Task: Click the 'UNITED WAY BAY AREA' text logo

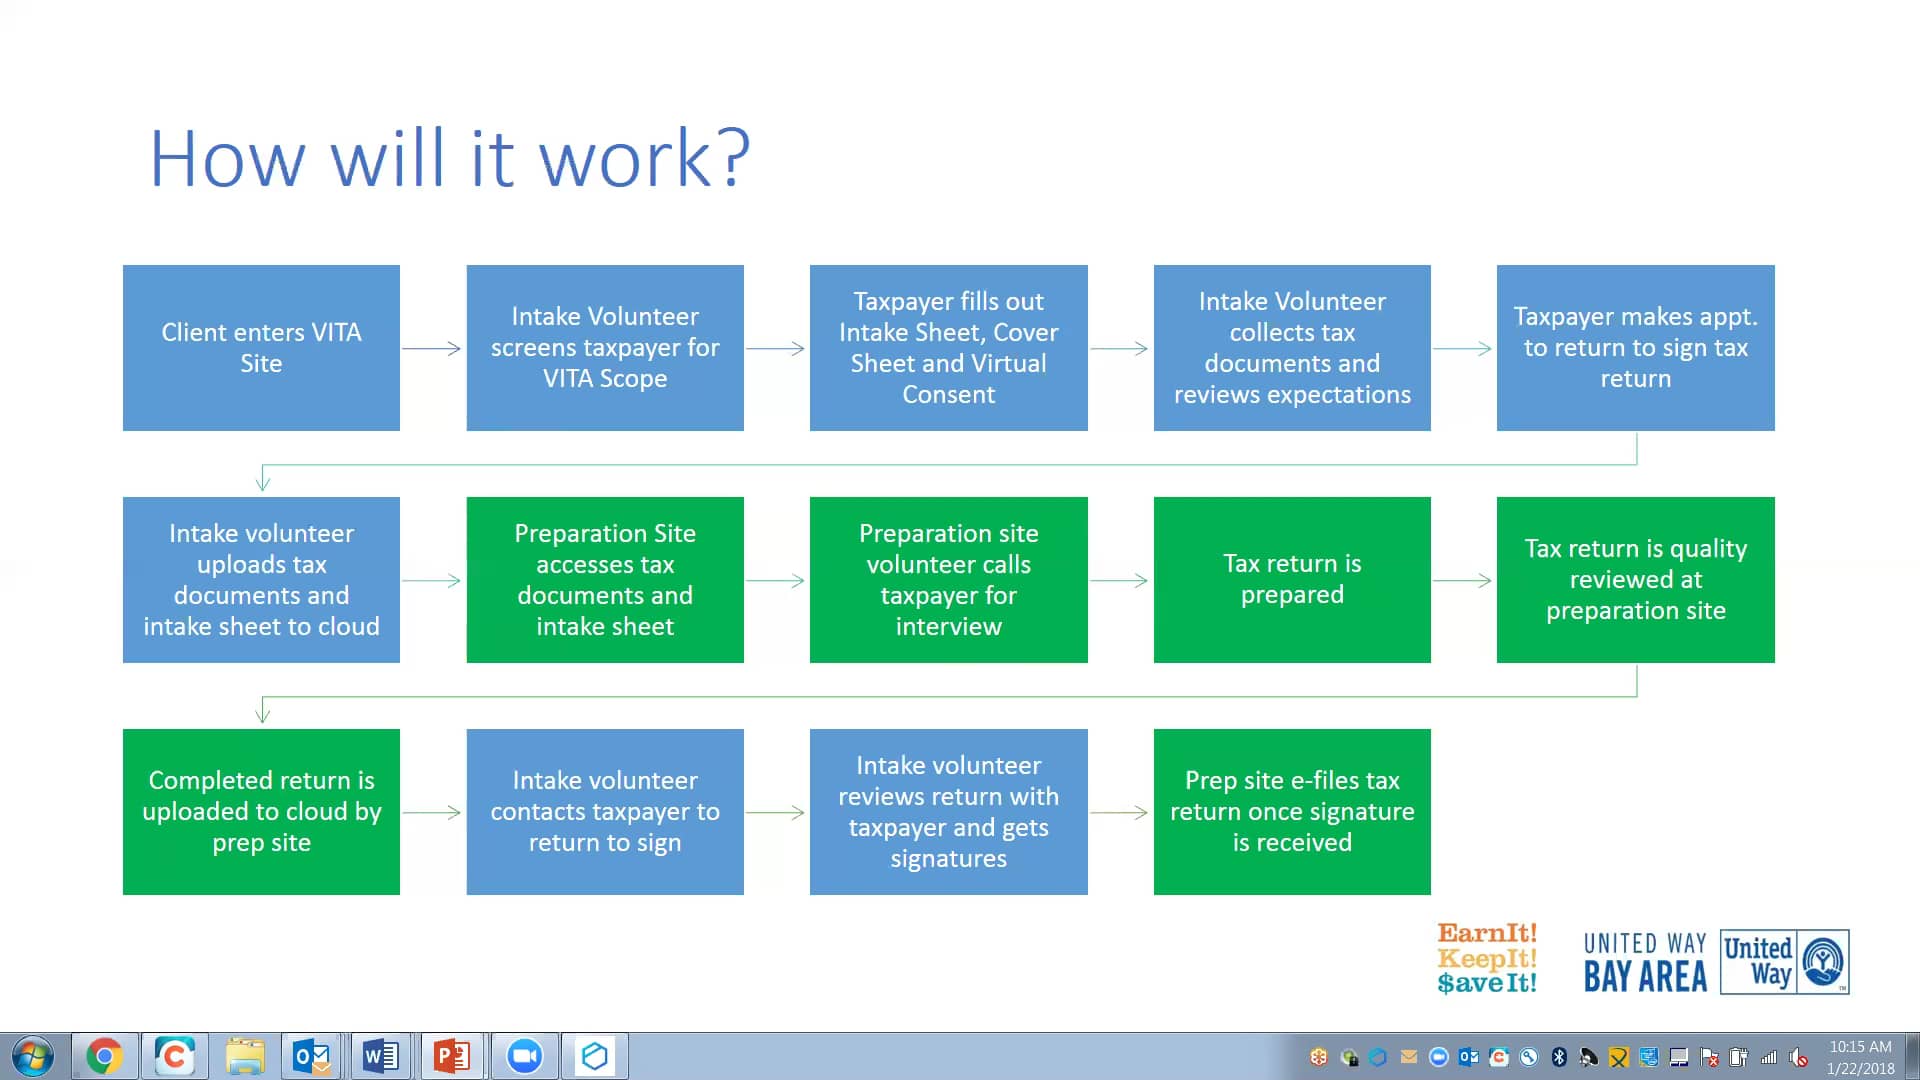Action: coord(1645,962)
